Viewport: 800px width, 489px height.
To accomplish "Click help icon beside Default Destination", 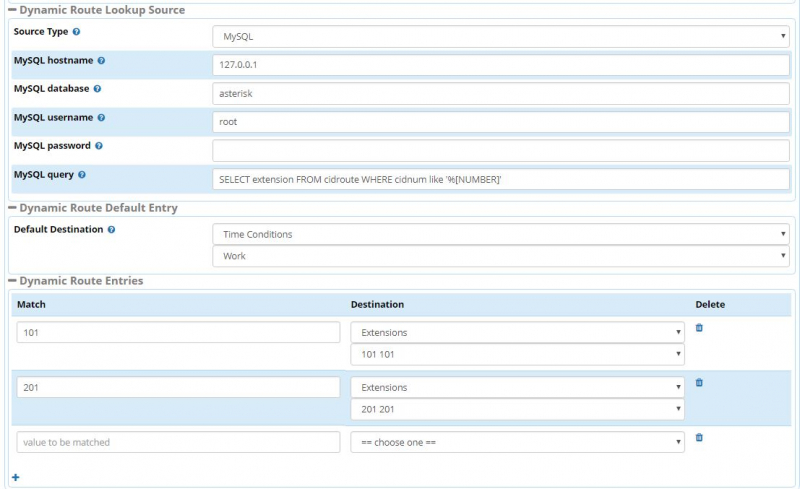I will click(x=111, y=229).
